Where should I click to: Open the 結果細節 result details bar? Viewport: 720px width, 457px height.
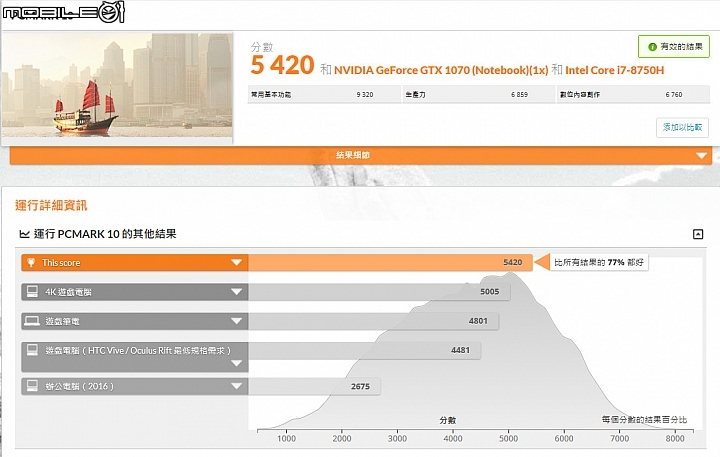361,156
